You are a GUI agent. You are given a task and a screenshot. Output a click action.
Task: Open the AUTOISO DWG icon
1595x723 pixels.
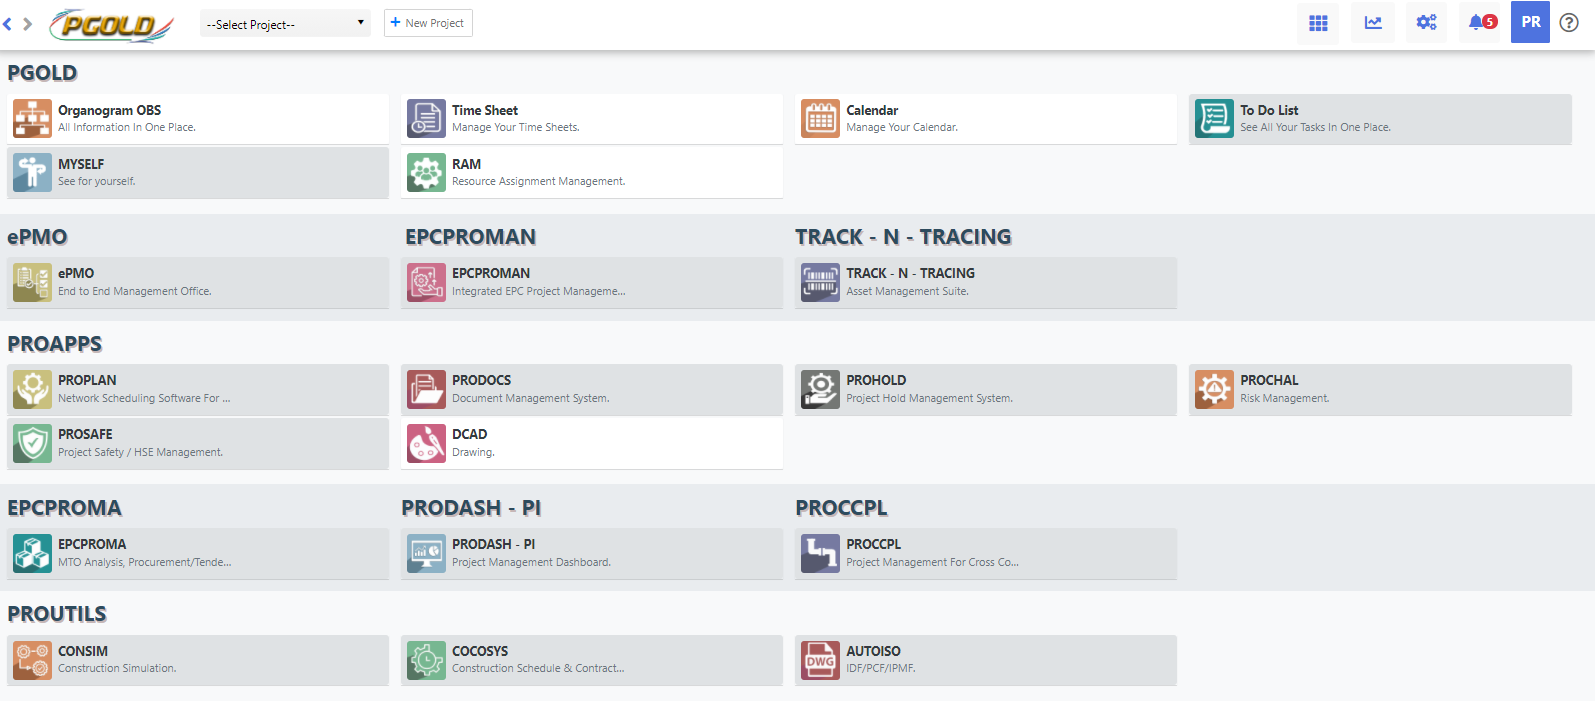(820, 660)
